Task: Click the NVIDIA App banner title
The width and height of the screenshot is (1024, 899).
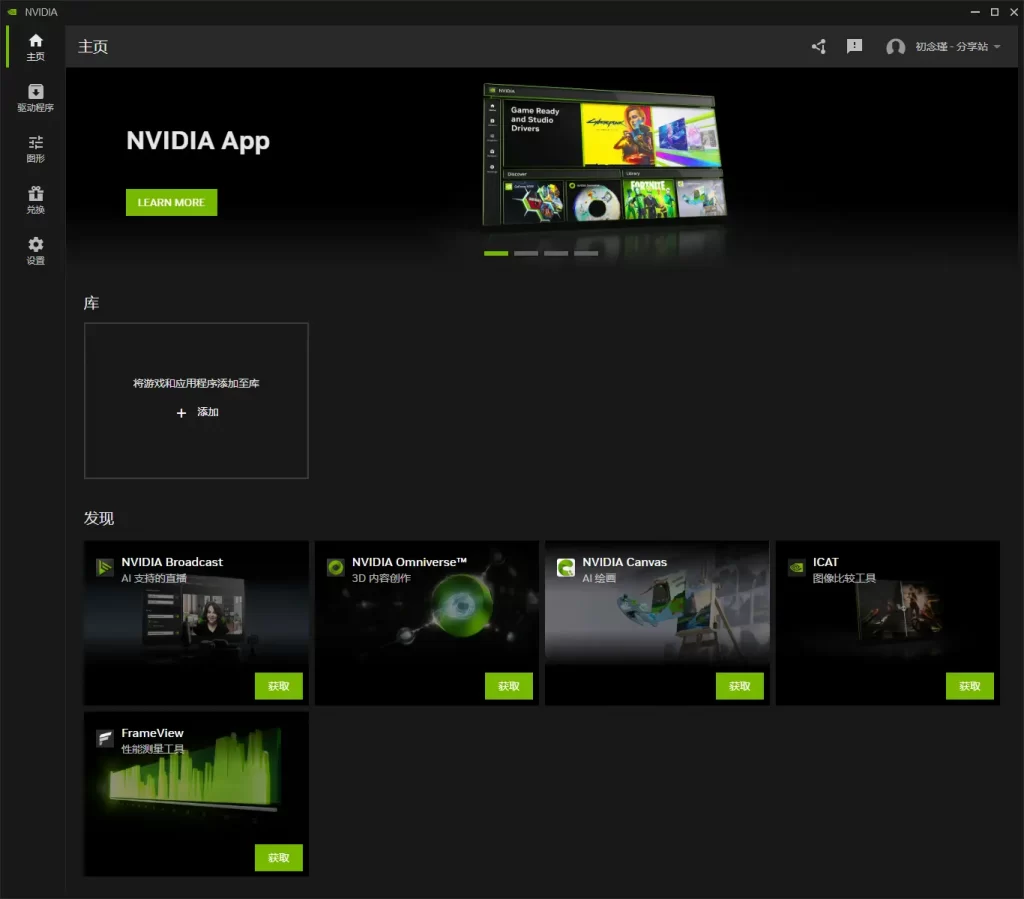Action: click(198, 141)
